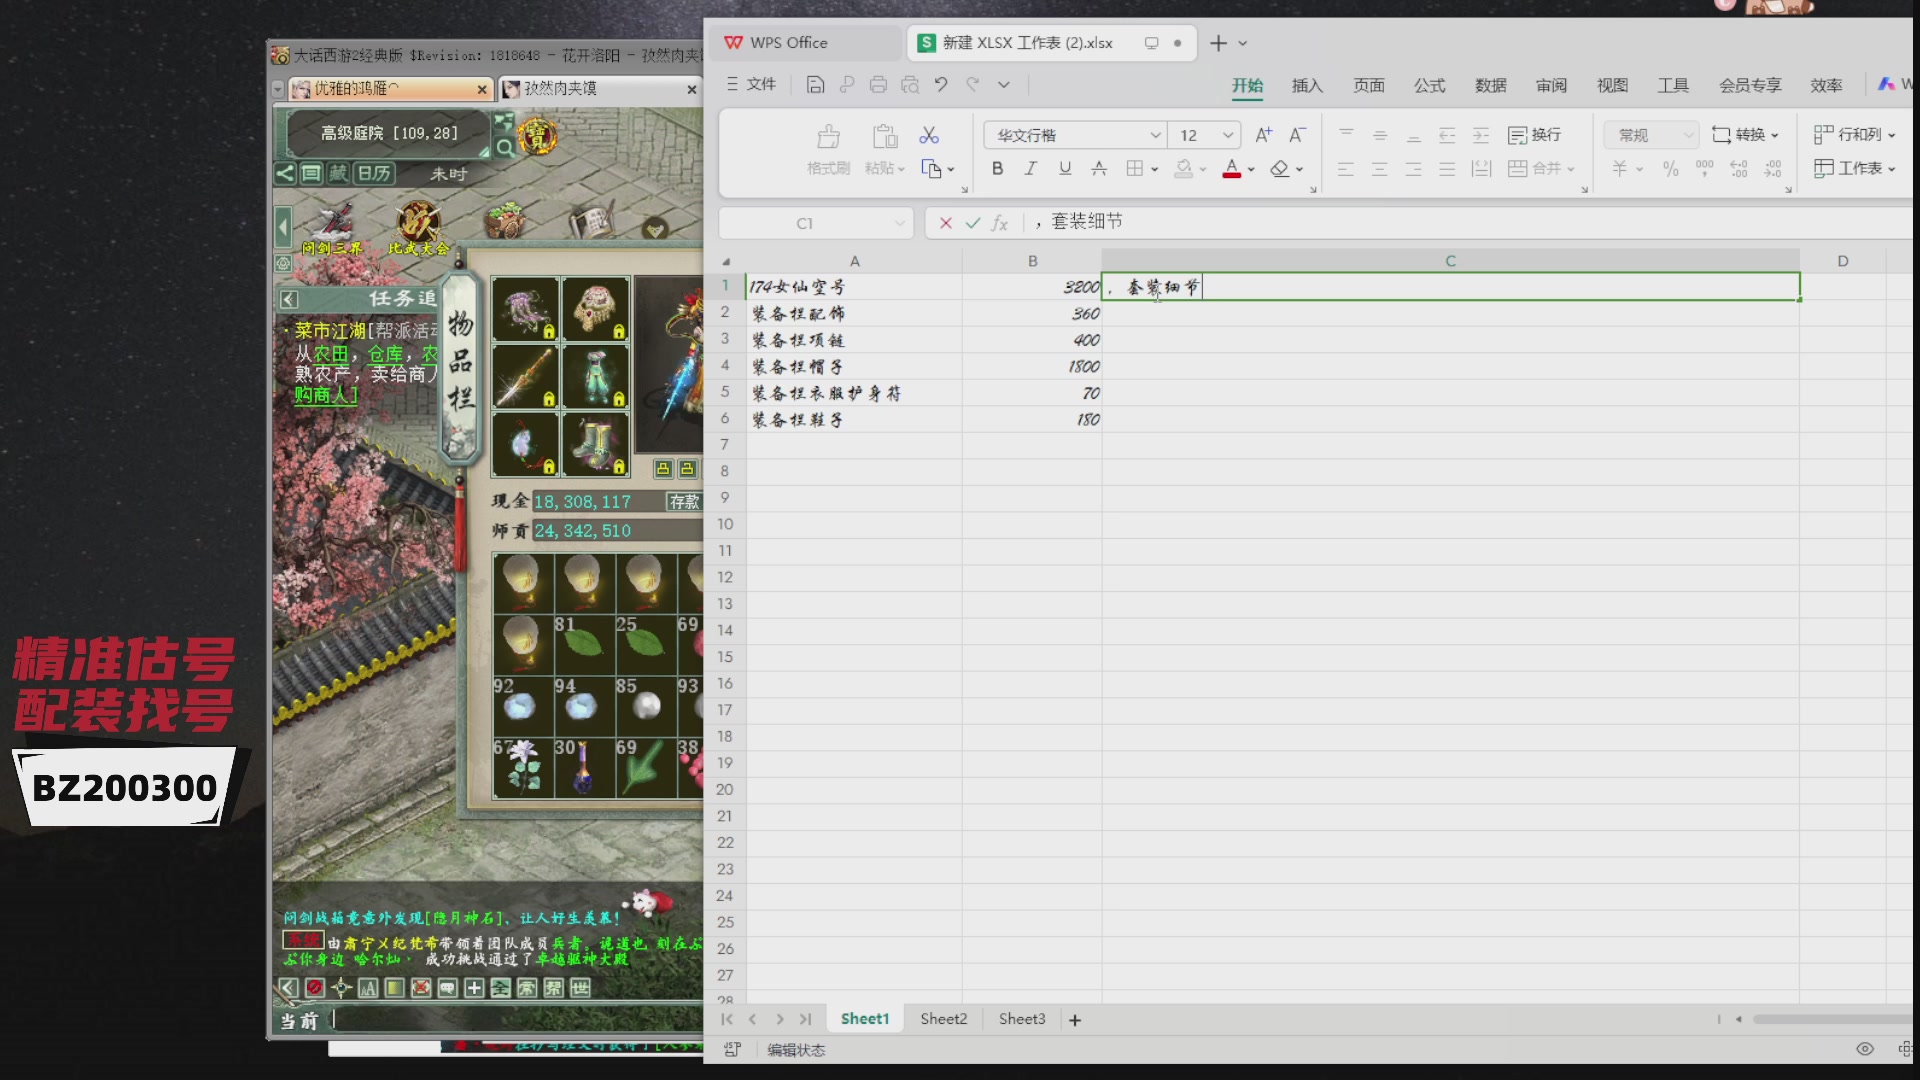Select cell A1 '174女仙空号'
Screen dimensions: 1920x1080
(x=854, y=287)
